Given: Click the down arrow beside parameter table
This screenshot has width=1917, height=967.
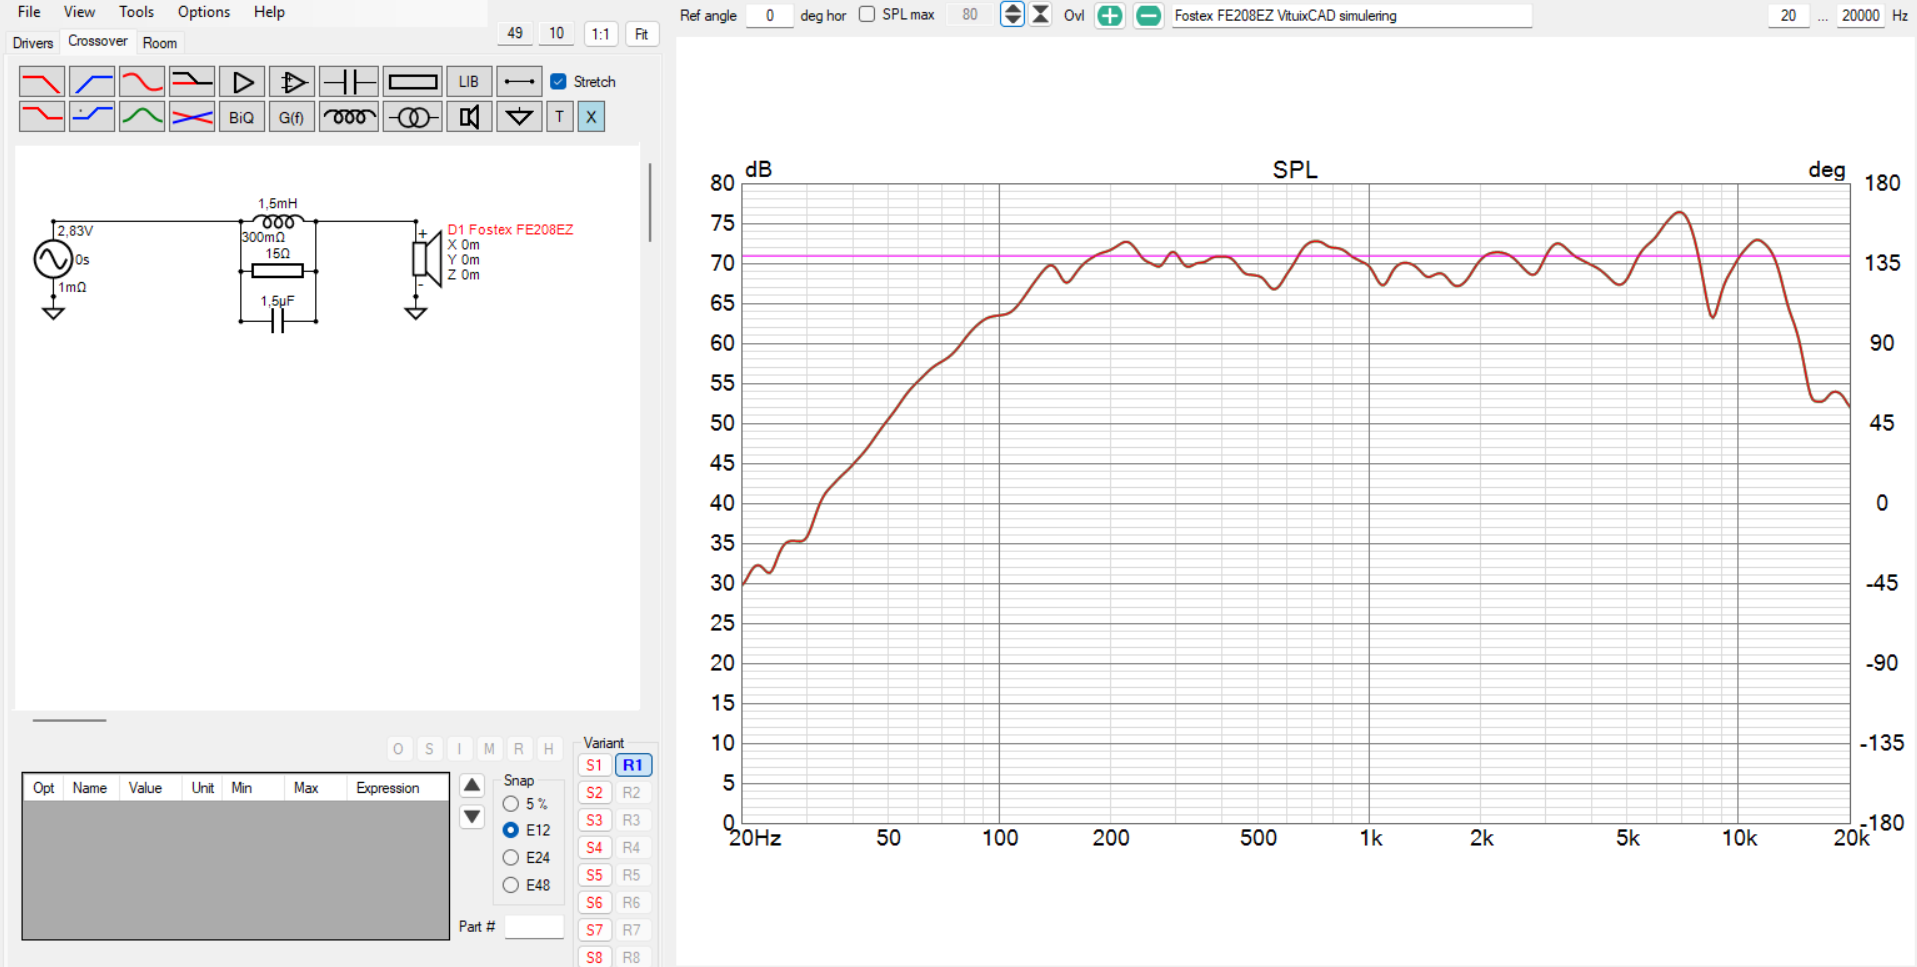Looking at the screenshot, I should coord(472,817).
